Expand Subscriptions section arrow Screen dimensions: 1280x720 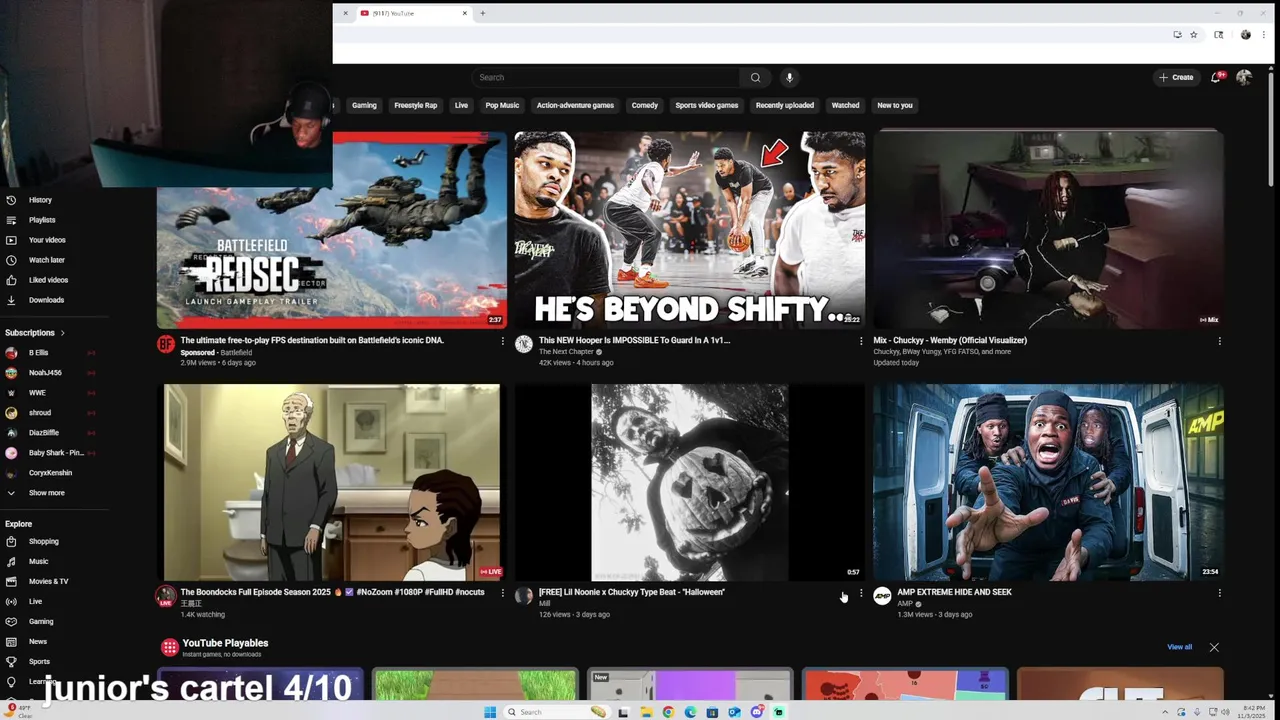[x=62, y=333]
